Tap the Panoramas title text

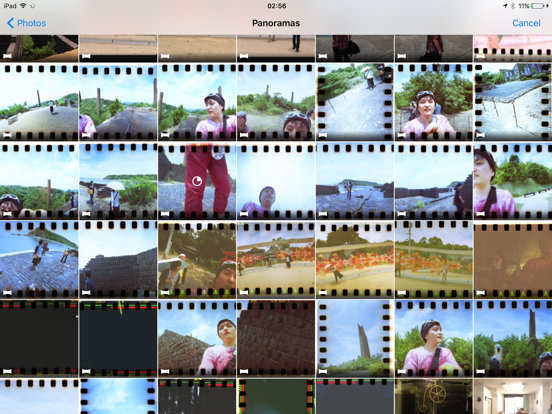point(276,23)
